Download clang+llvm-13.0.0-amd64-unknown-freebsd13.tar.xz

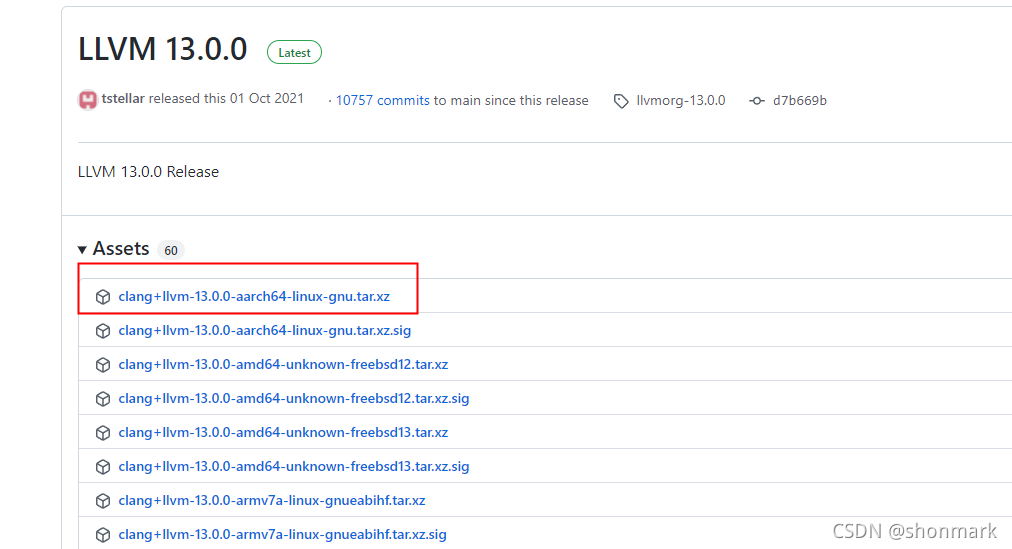pos(283,432)
